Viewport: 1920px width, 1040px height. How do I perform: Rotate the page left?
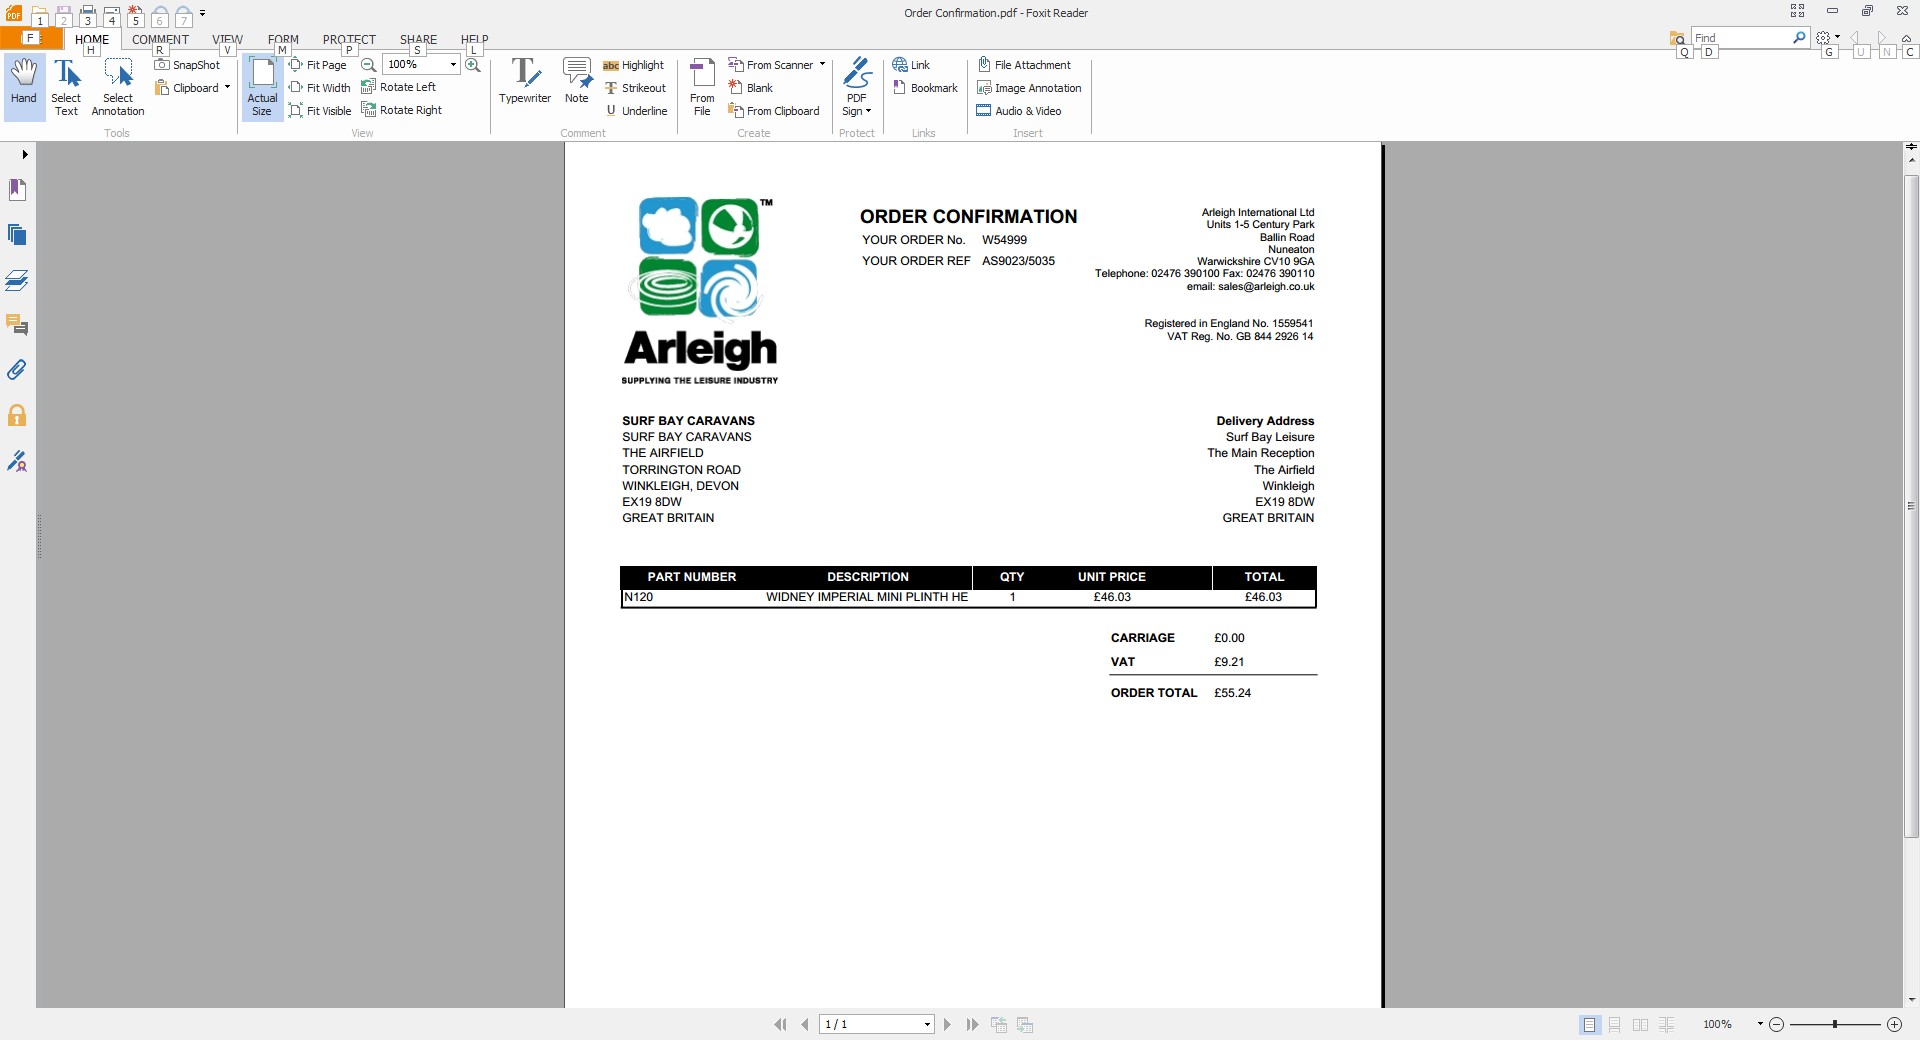point(399,87)
